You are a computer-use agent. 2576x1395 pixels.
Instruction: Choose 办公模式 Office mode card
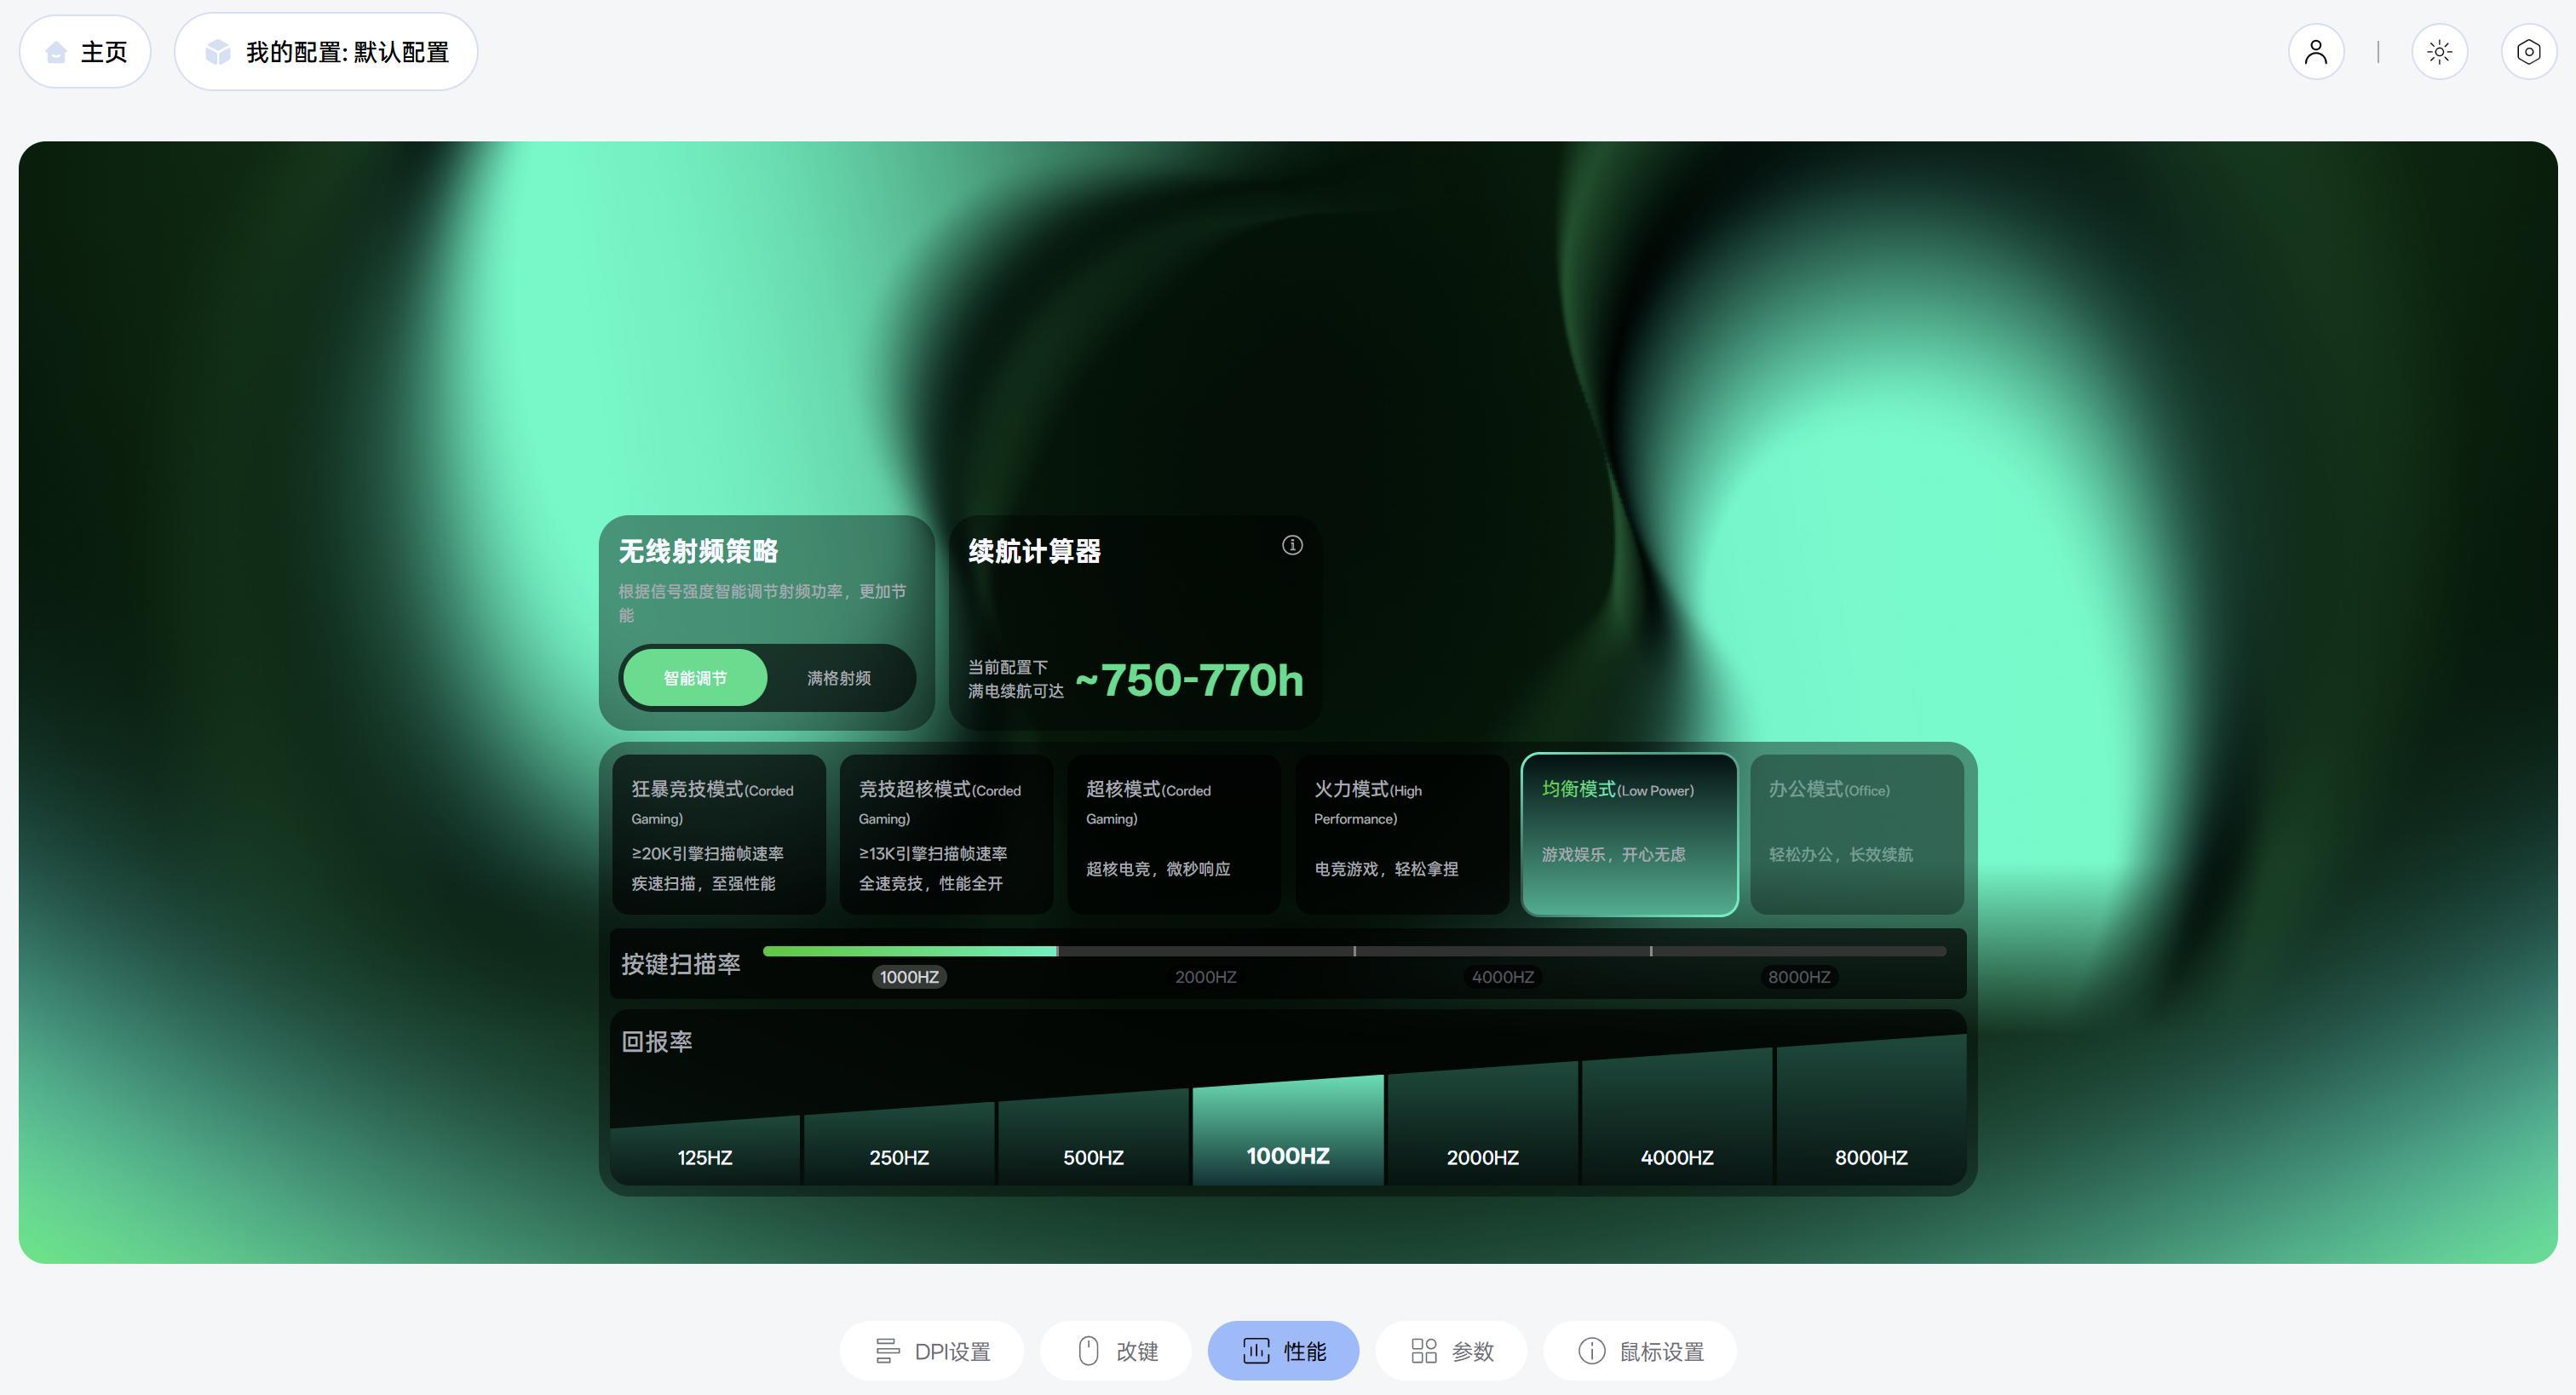(x=1857, y=833)
